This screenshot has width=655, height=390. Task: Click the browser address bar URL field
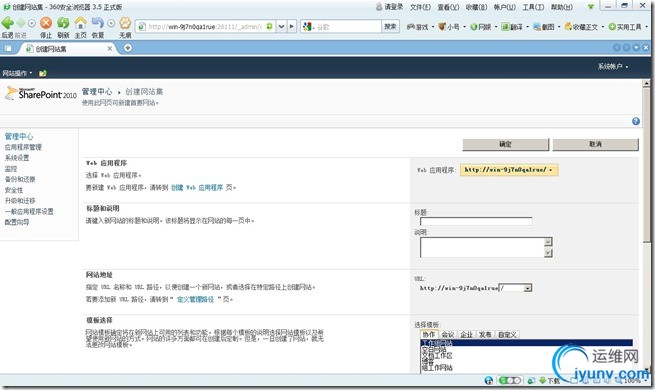click(206, 27)
